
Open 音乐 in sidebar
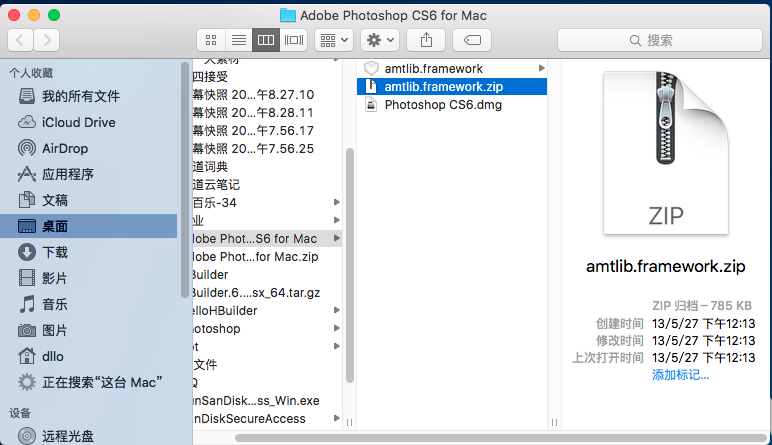pyautogui.click(x=89, y=304)
